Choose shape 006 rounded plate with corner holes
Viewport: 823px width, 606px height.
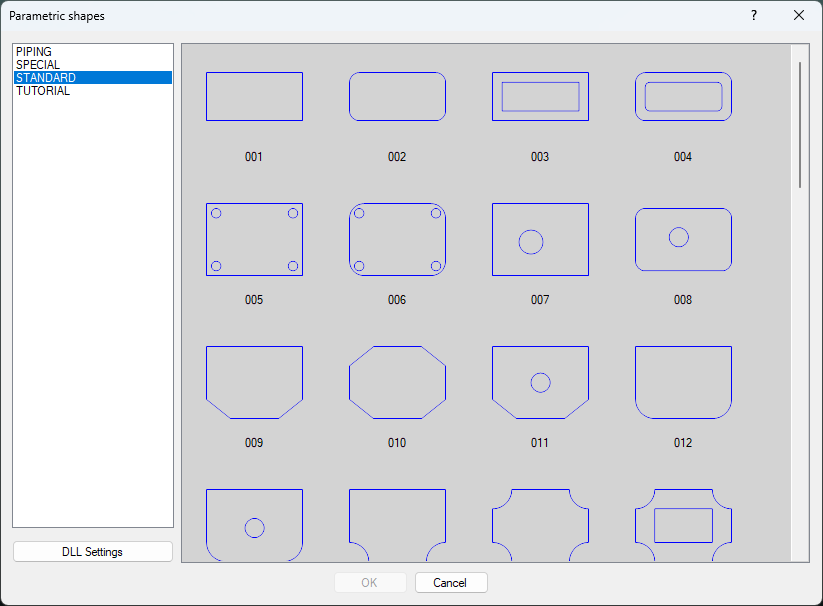click(x=397, y=239)
